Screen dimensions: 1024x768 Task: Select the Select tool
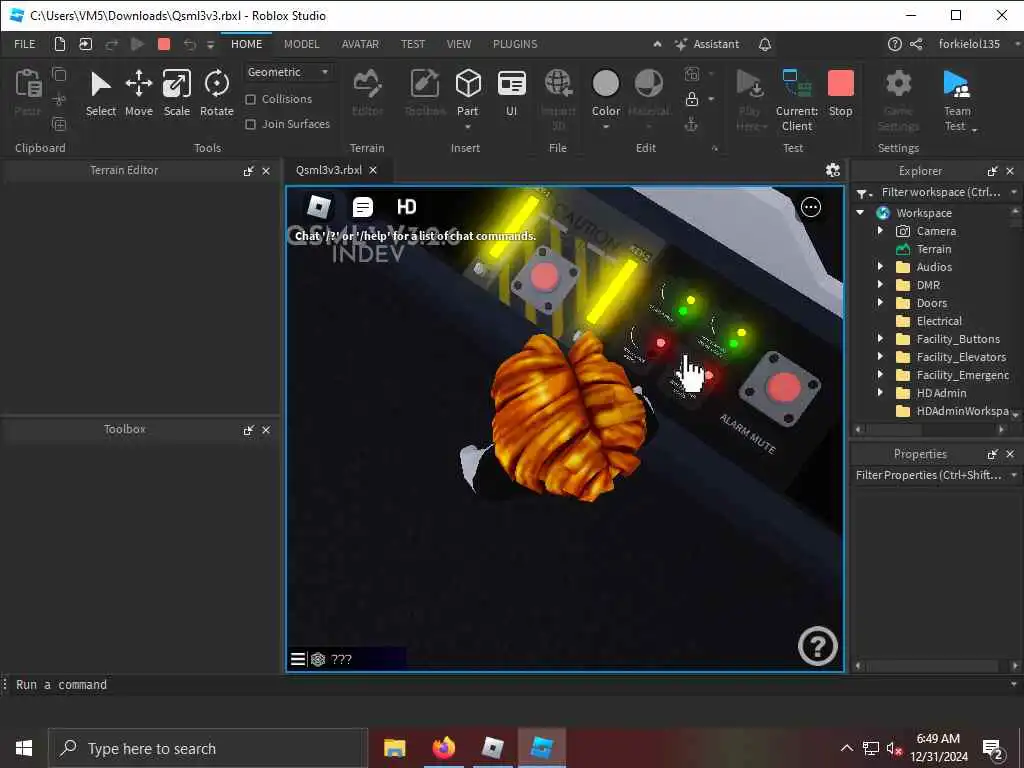101,94
